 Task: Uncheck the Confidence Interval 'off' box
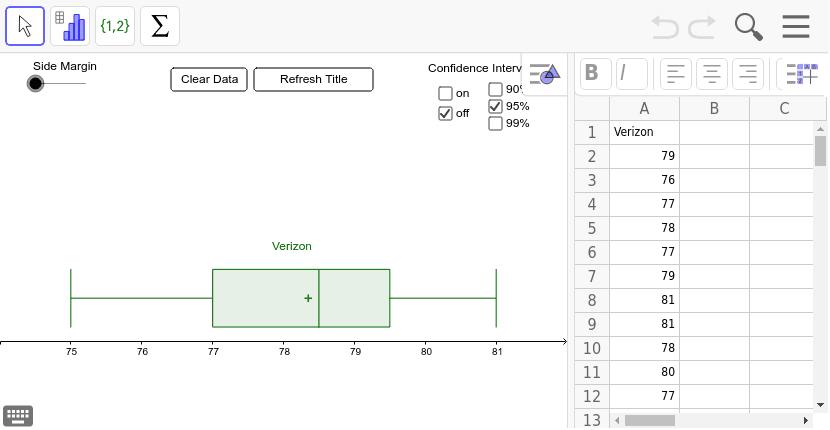click(446, 113)
